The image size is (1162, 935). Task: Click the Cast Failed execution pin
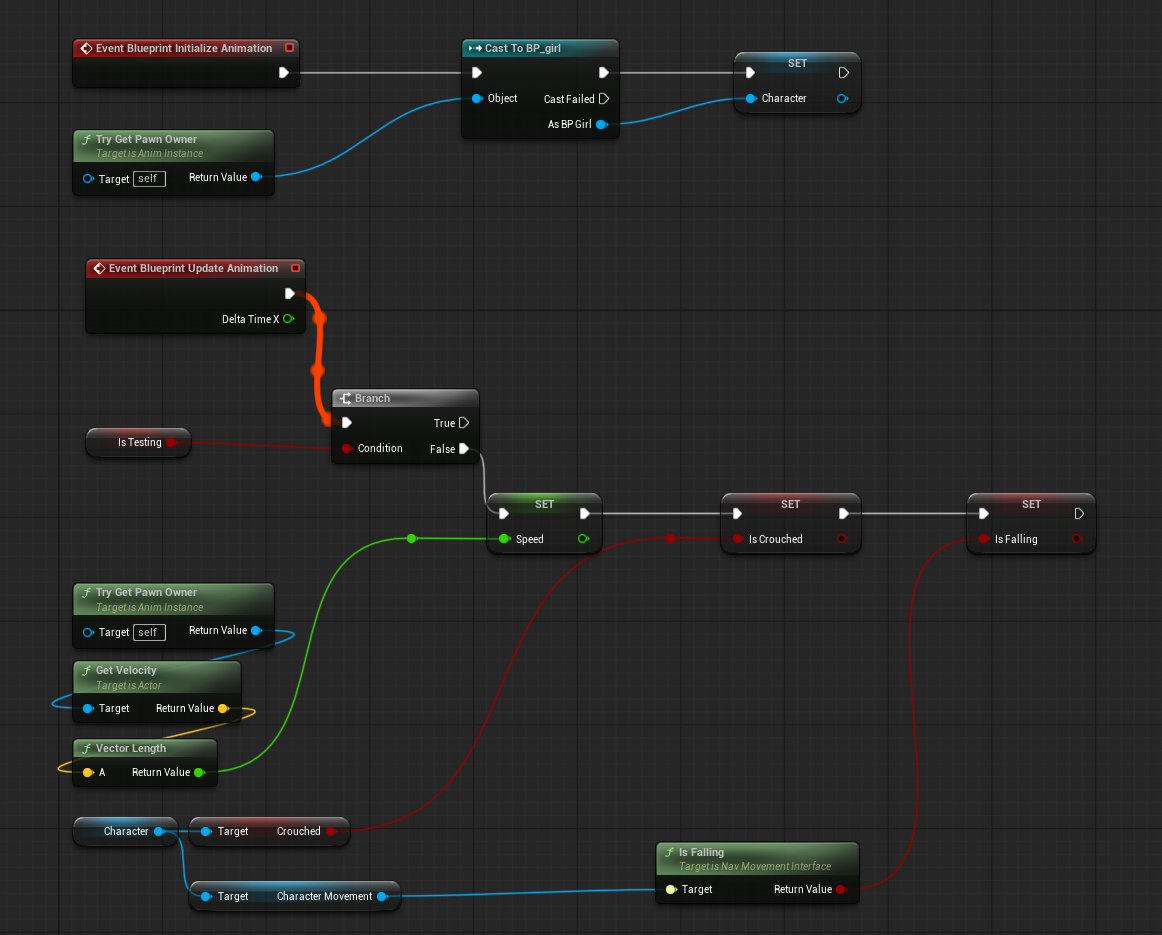tap(604, 99)
